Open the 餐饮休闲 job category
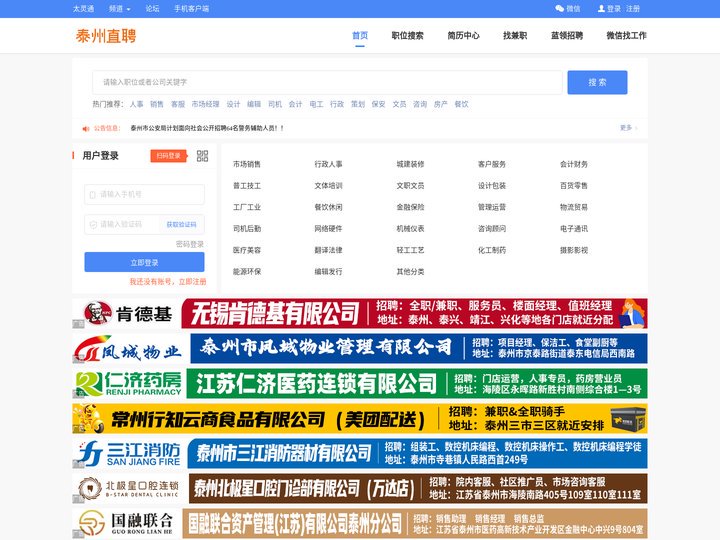Image resolution: width=720 pixels, height=540 pixels. 328,207
